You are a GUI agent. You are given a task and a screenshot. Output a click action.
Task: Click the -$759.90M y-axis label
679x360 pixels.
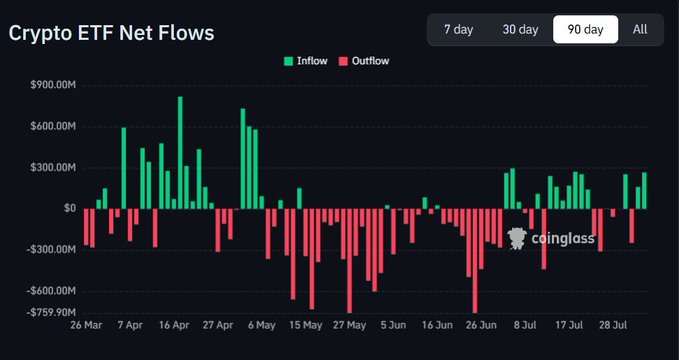coord(52,312)
